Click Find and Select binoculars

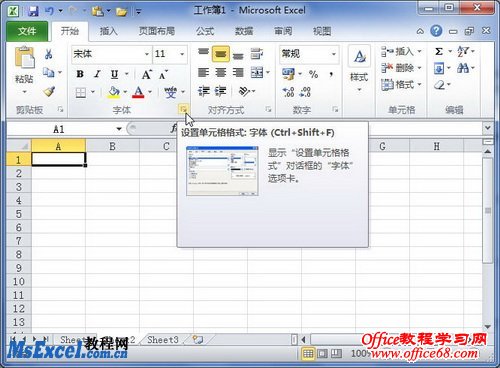[463, 69]
